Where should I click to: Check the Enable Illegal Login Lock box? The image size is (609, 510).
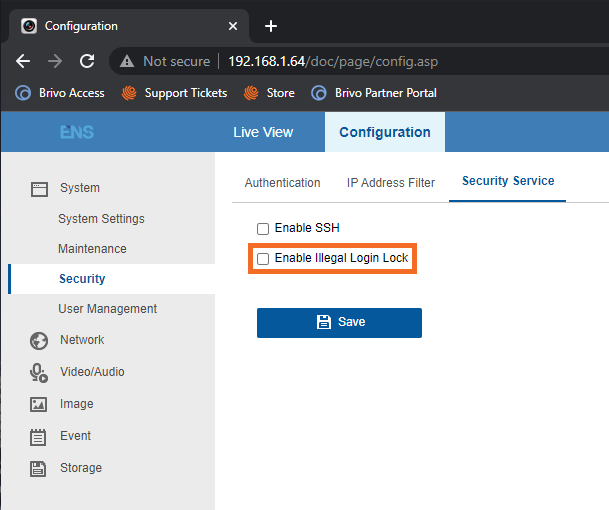tap(263, 259)
